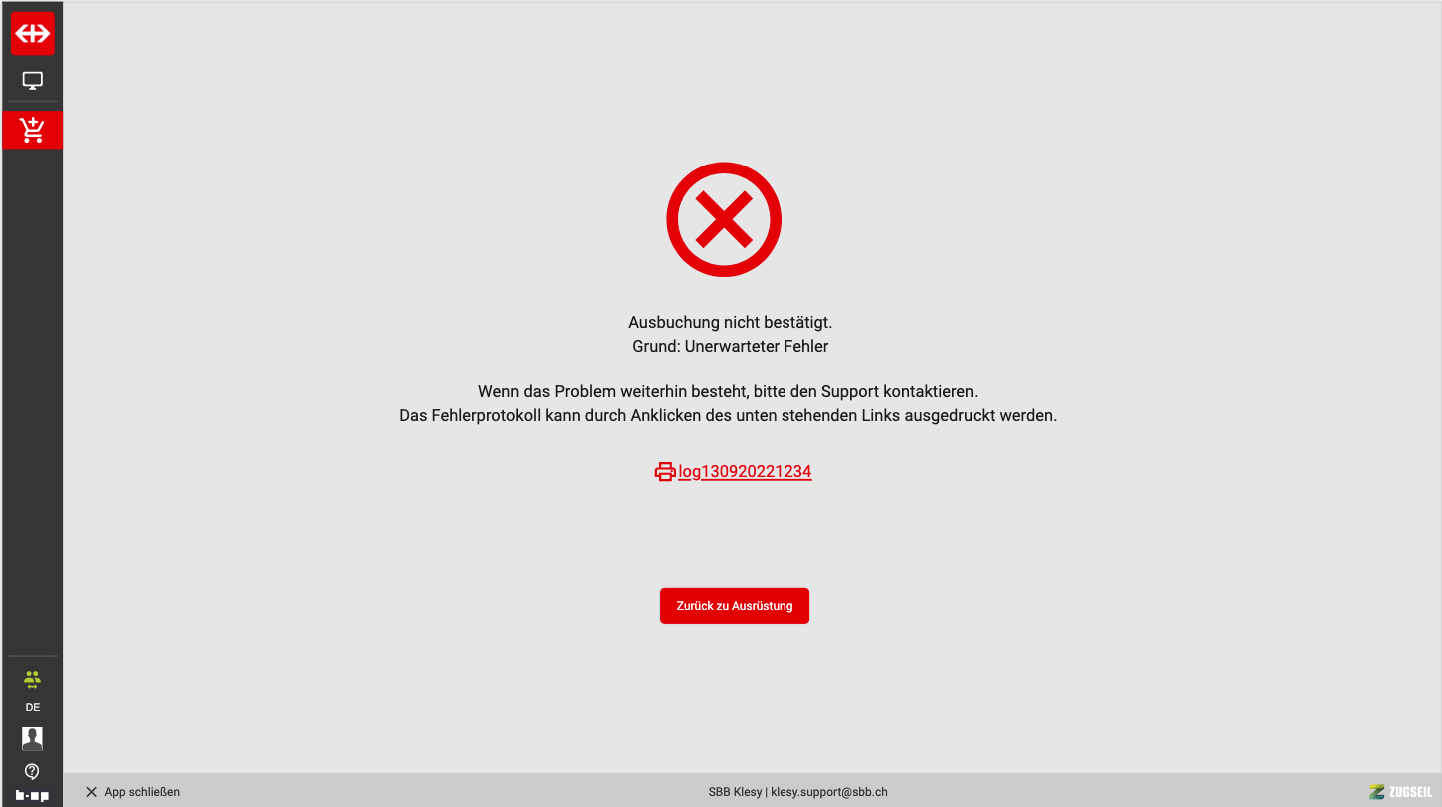Open the monitor dashboard icon
Screen dimensions: 1442x807
tap(32, 81)
